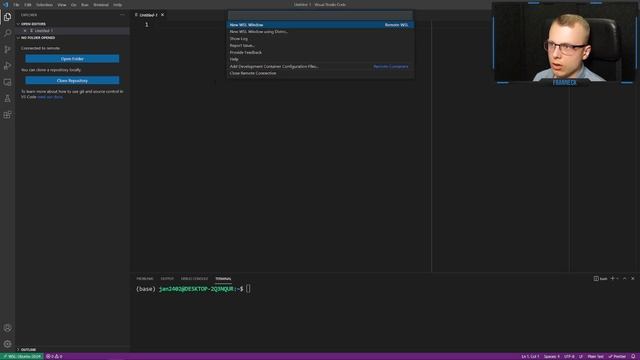Focus the command palette input box
Image resolution: width=640 pixels, height=360 pixels.
(320, 16)
